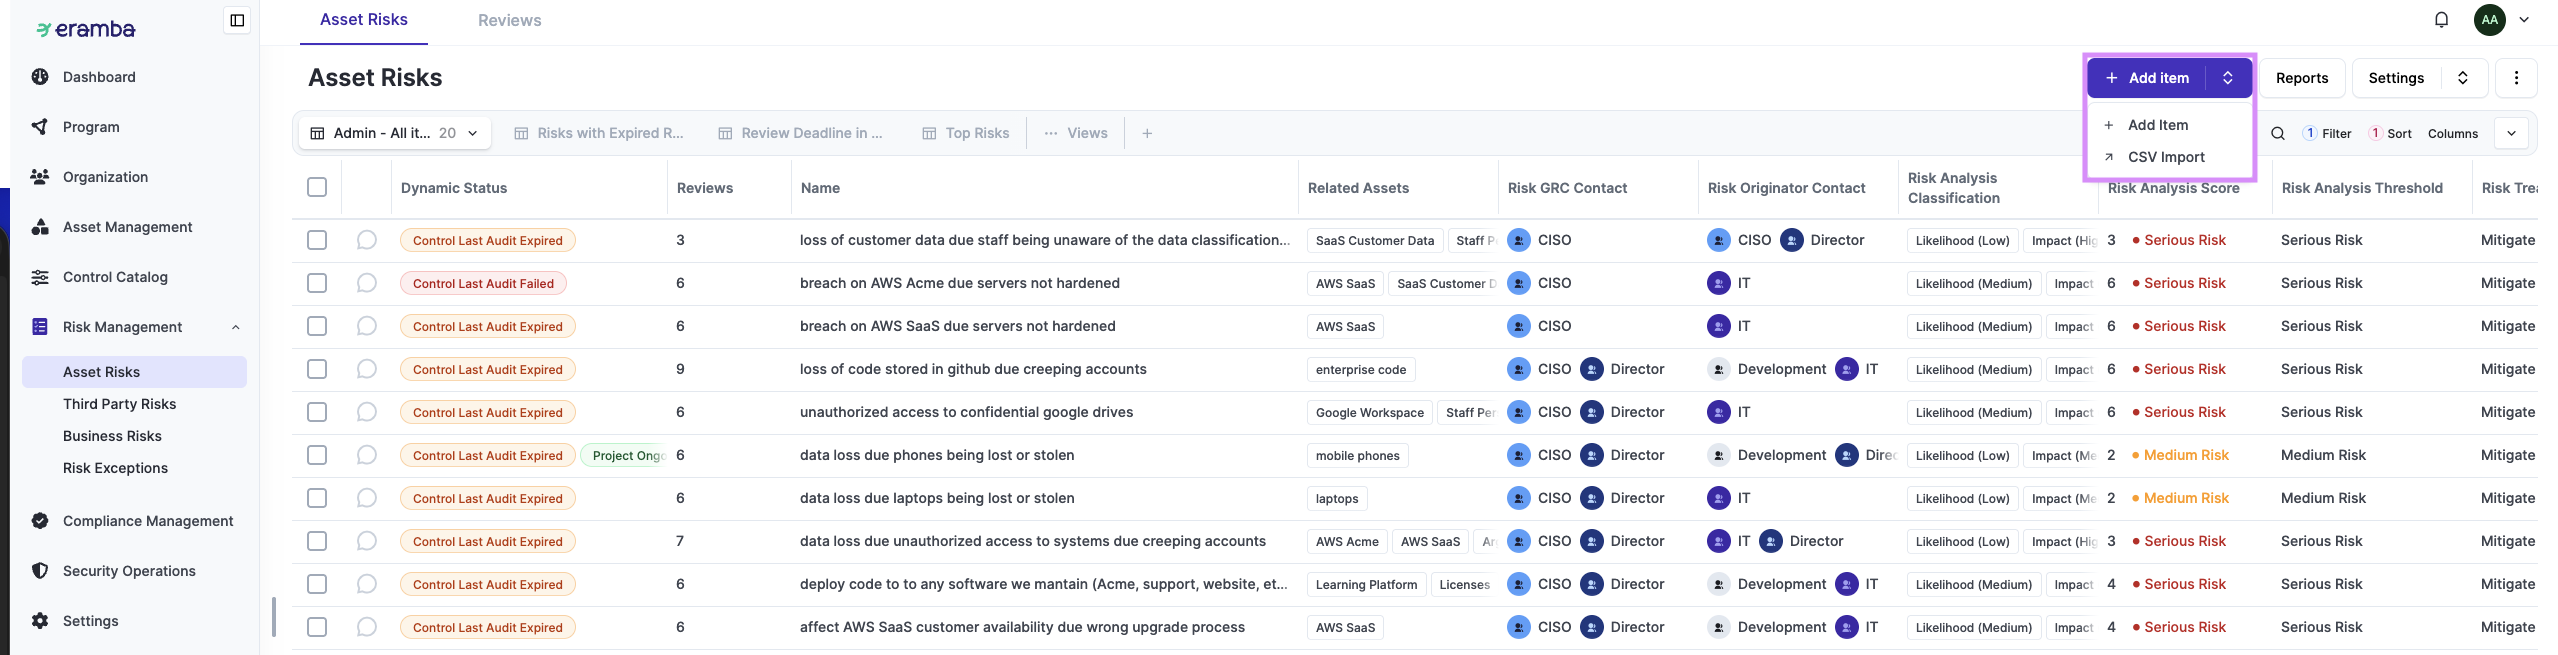Screen dimensions: 2558x655
Task: Click the search magnifier icon
Action: (x=2277, y=133)
